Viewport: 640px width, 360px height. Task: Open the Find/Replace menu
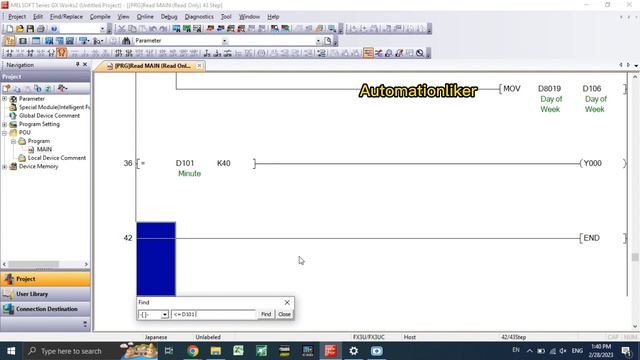coord(66,17)
